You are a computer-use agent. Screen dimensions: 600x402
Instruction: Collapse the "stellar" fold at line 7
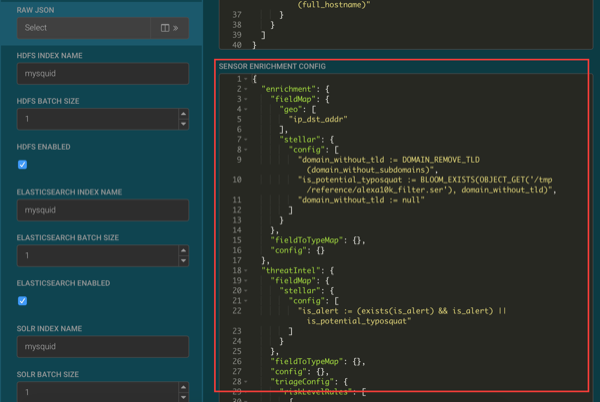pyautogui.click(x=246, y=140)
